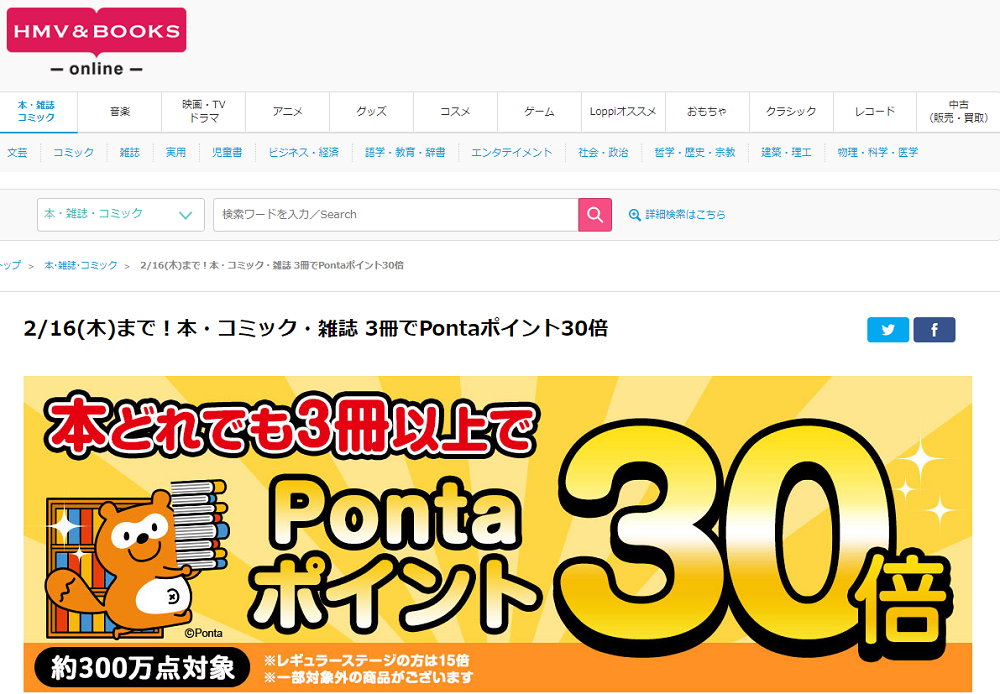Image resolution: width=1000 pixels, height=694 pixels.
Task: Open 物理・科学・医学 subcategory
Action: 878,152
